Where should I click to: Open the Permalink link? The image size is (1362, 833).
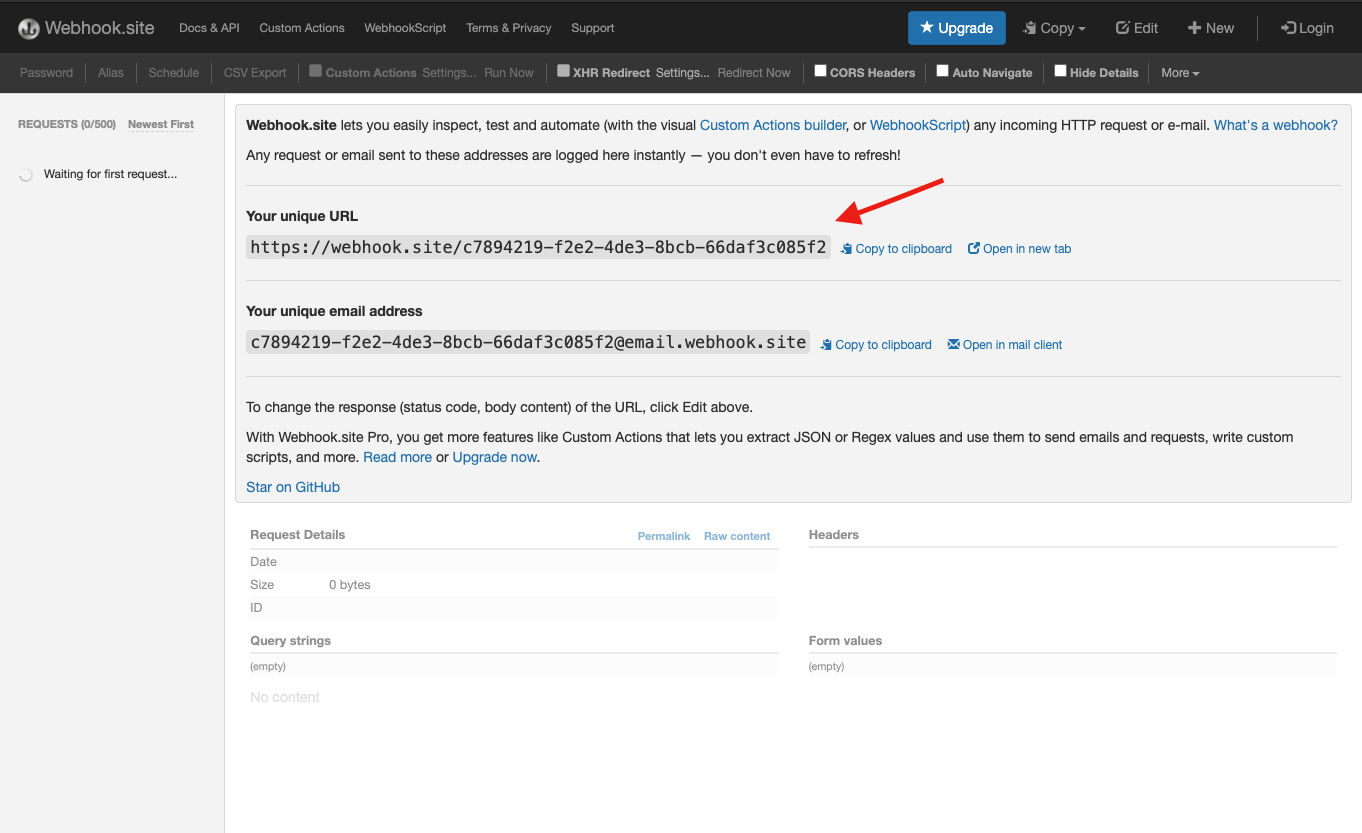click(664, 536)
